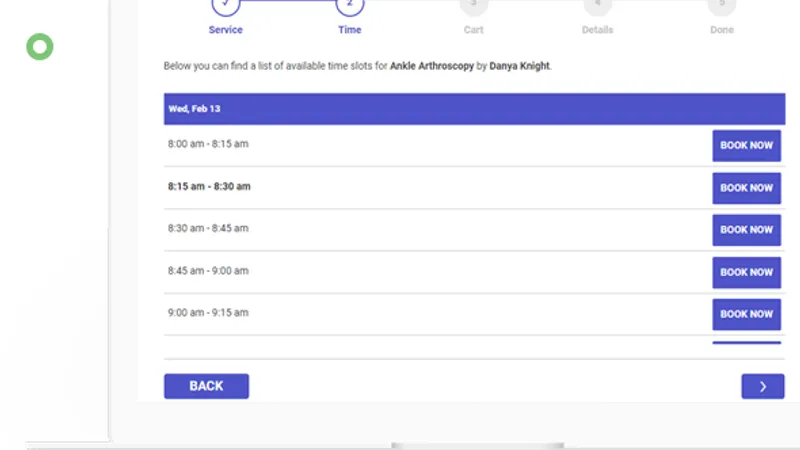Book the 8:15 am - 8:30 am slot

pos(746,187)
